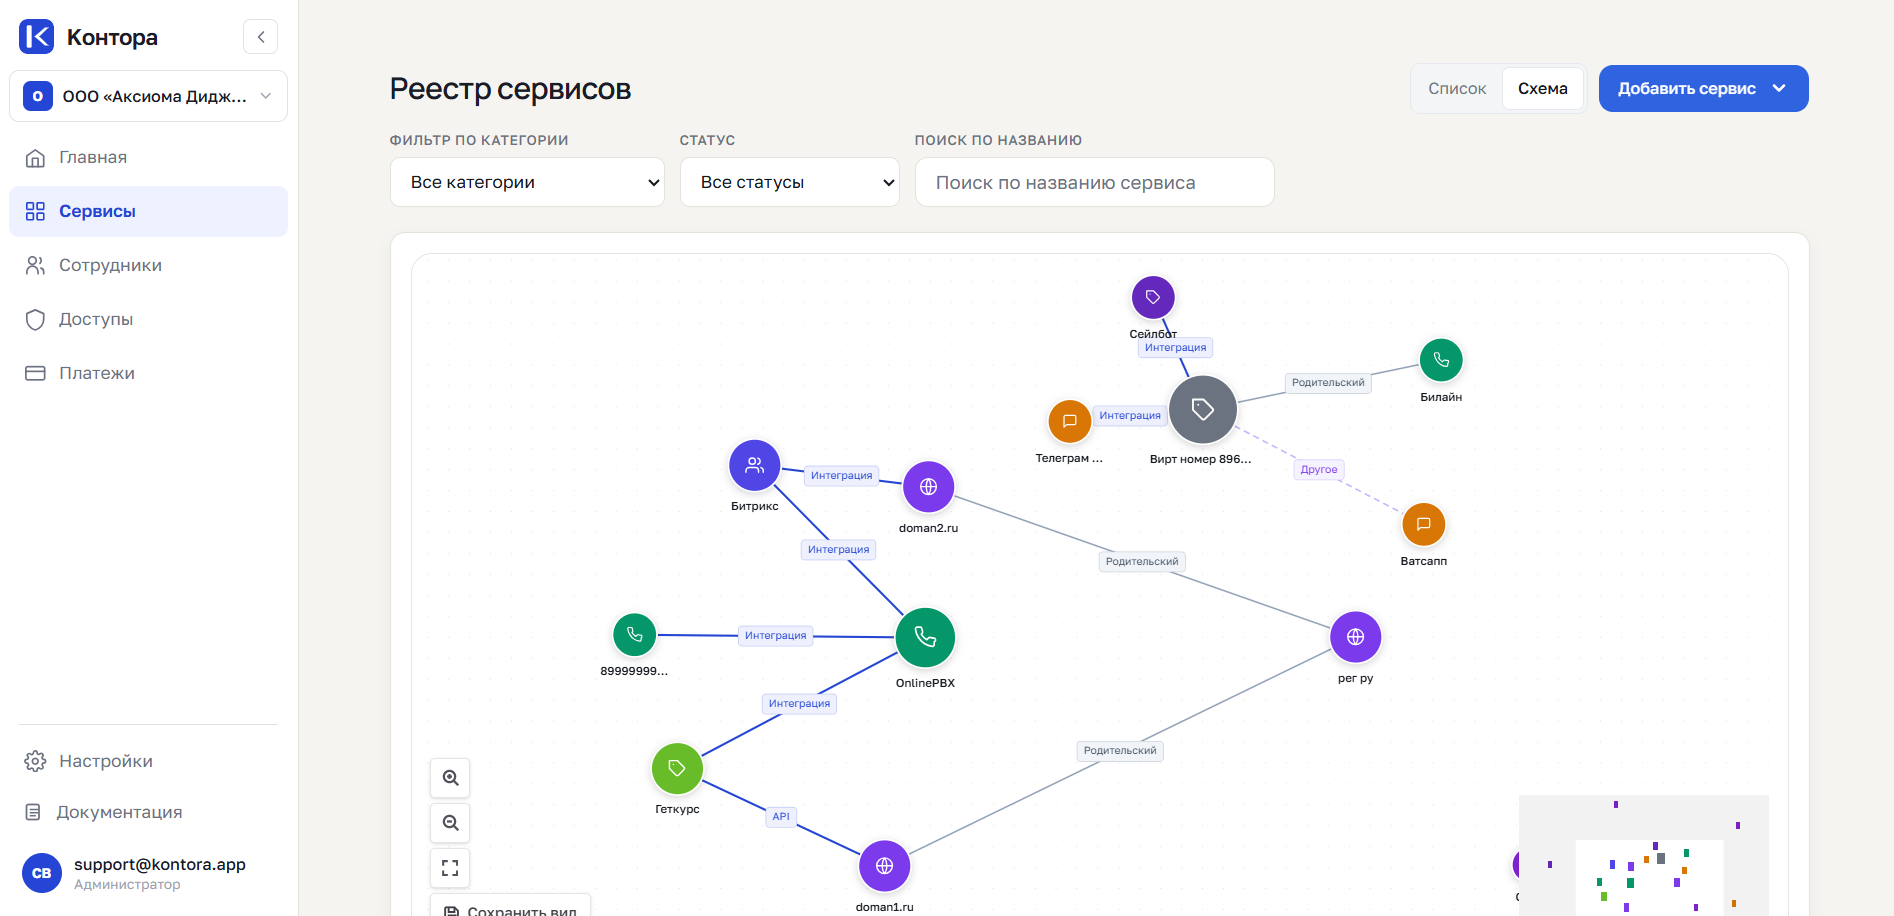Viewport: 1894px width, 916px height.
Task: Click the Реестр сервисов heading
Action: point(510,89)
